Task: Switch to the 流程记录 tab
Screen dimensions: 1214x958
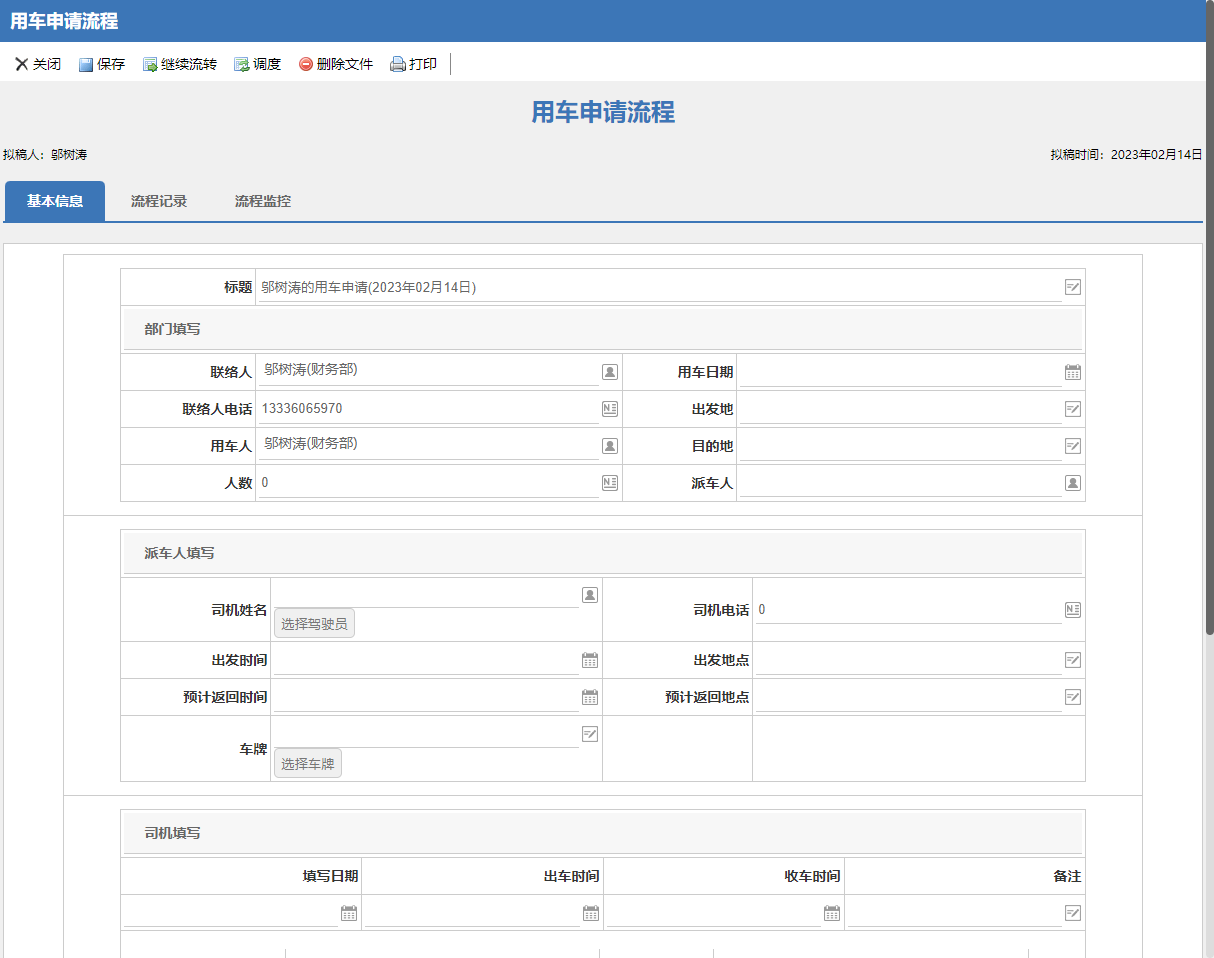Action: pyautogui.click(x=159, y=201)
